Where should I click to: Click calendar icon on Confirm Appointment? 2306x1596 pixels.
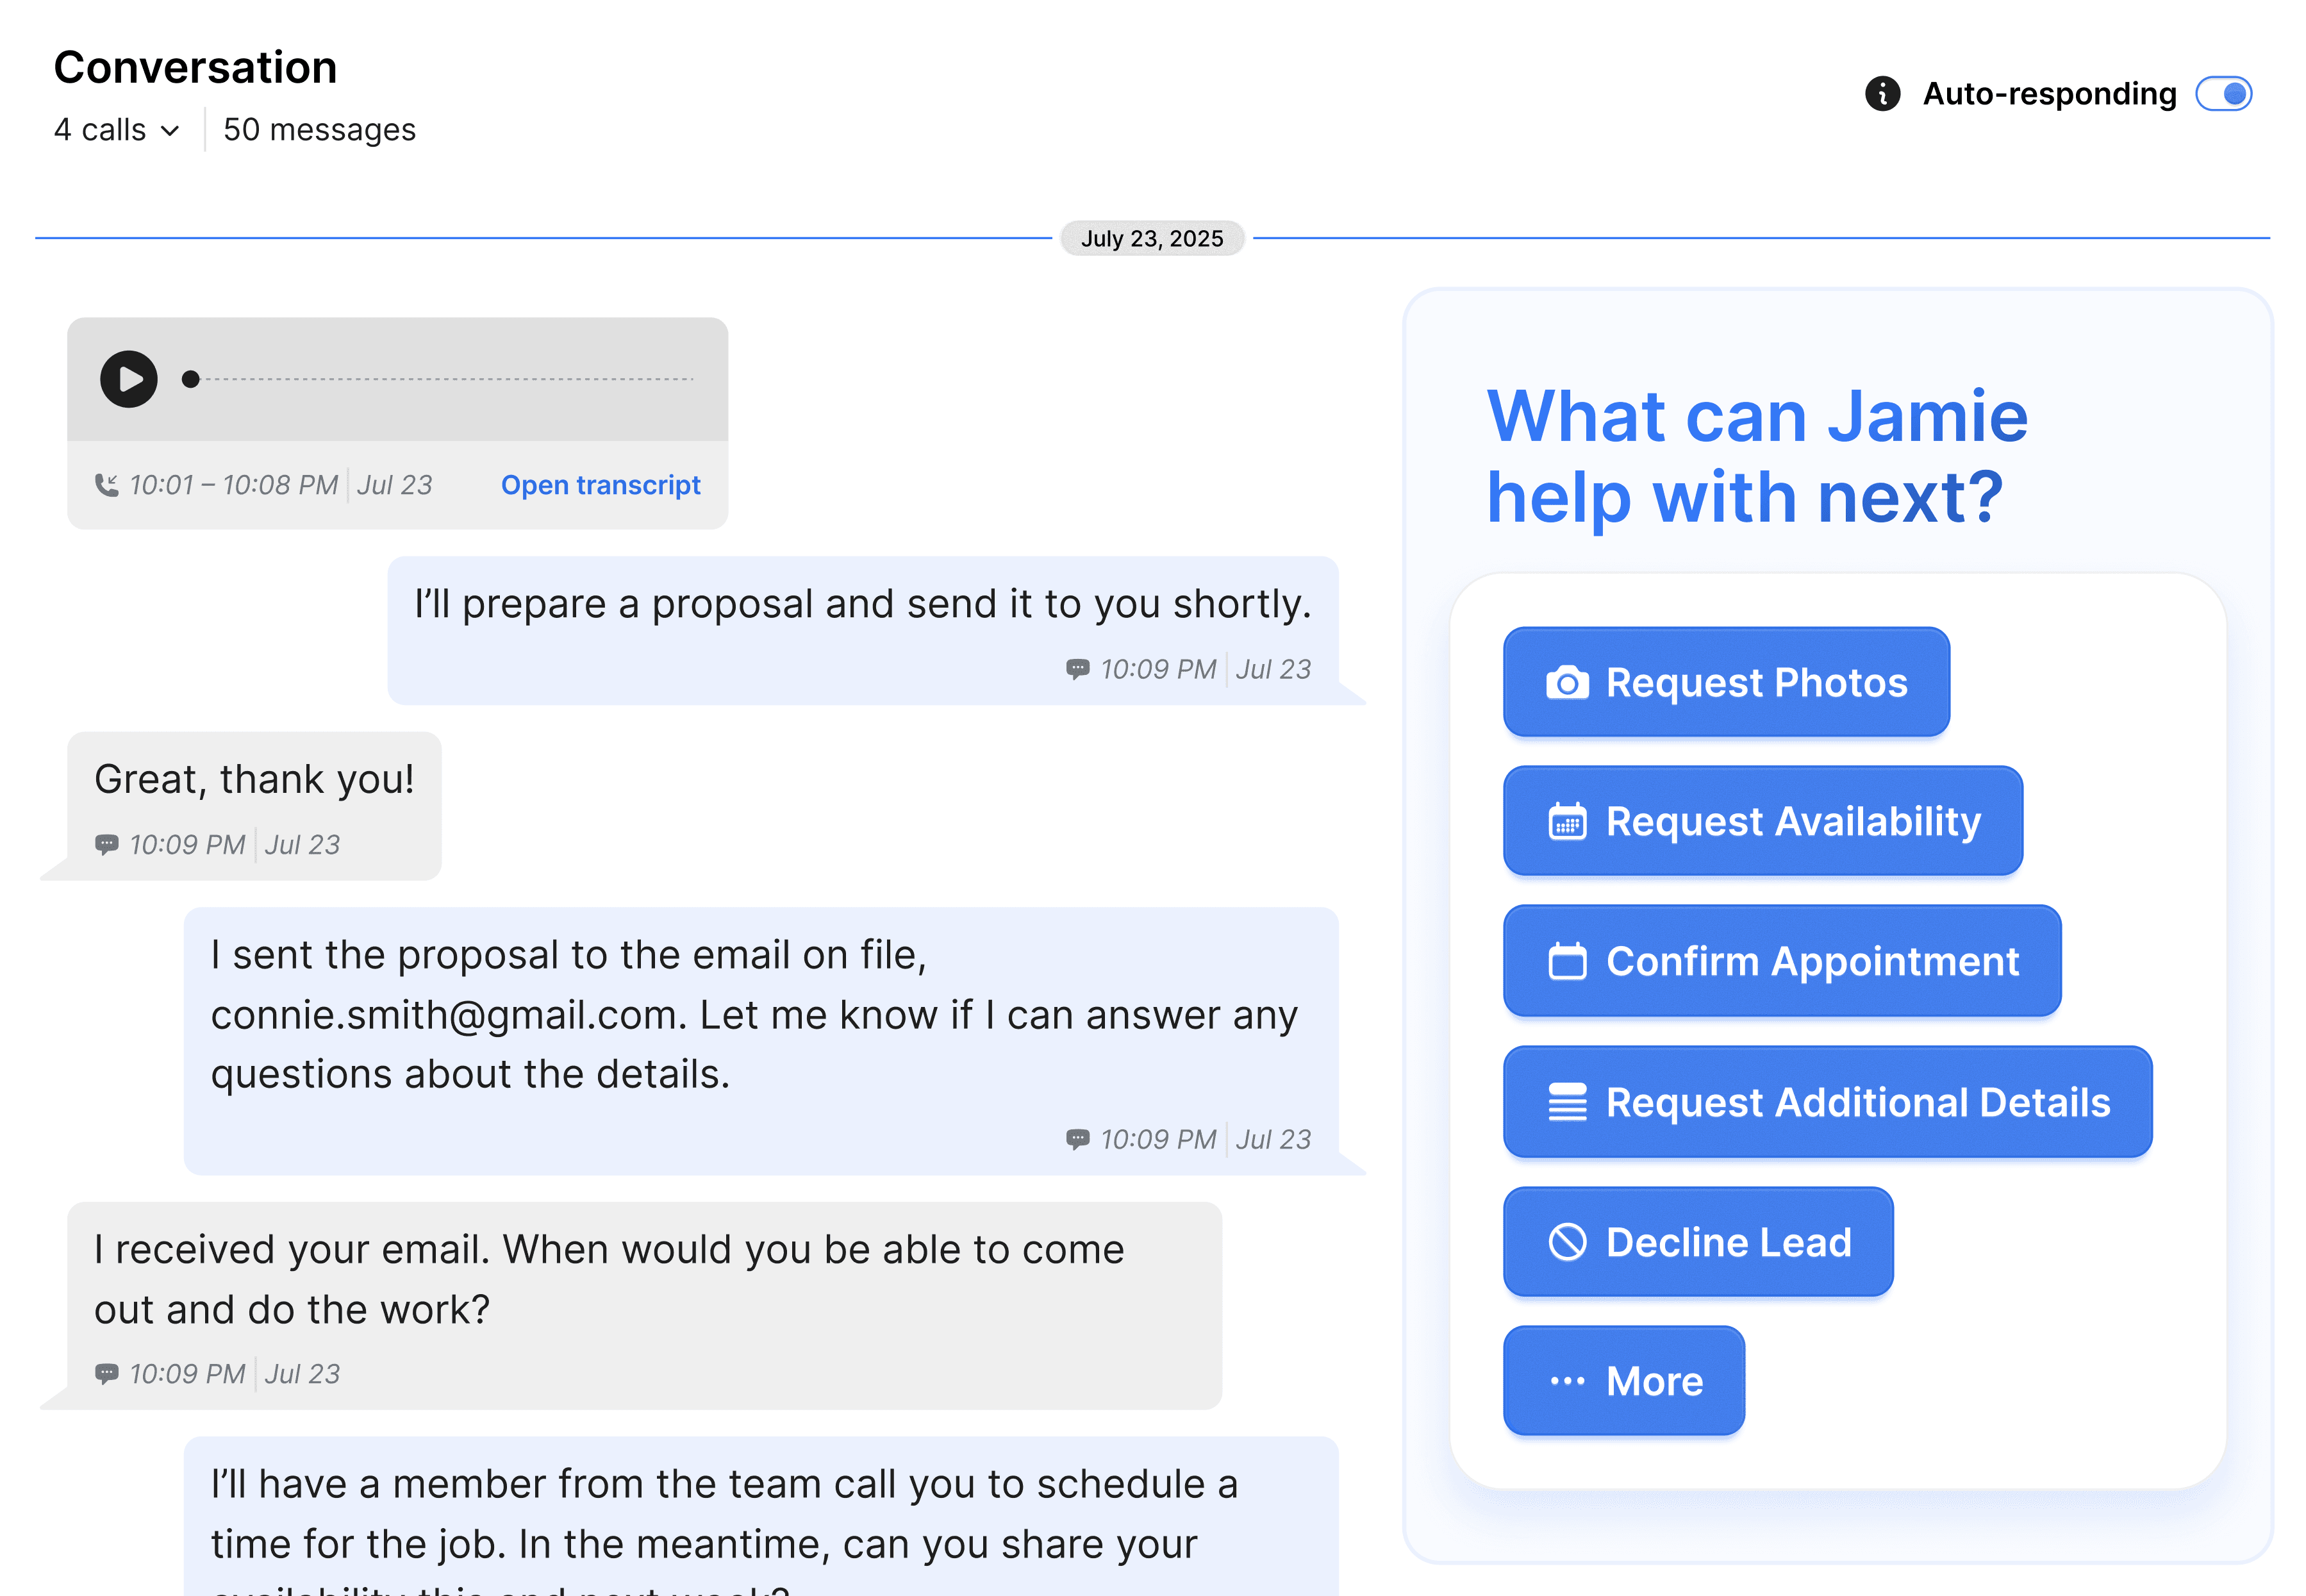pos(1567,962)
